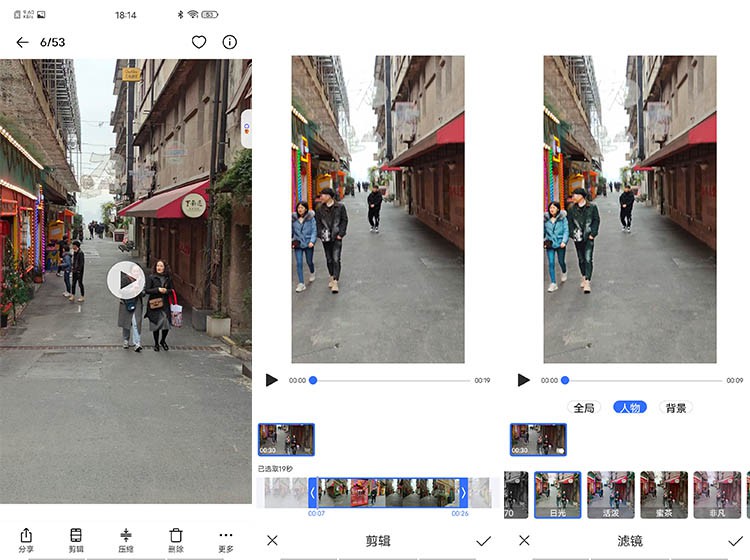
Task: Switch filter scope to 全局
Action: (x=584, y=407)
